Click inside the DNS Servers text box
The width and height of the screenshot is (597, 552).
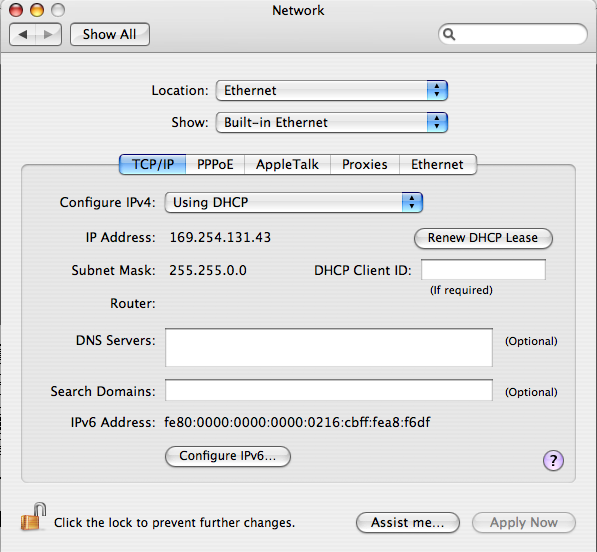(329, 348)
